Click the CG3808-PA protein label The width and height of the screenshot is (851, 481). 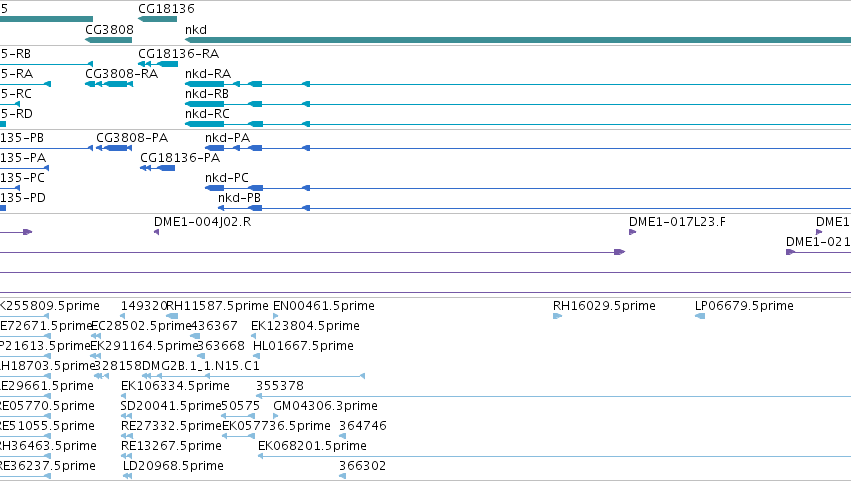pyautogui.click(x=132, y=138)
